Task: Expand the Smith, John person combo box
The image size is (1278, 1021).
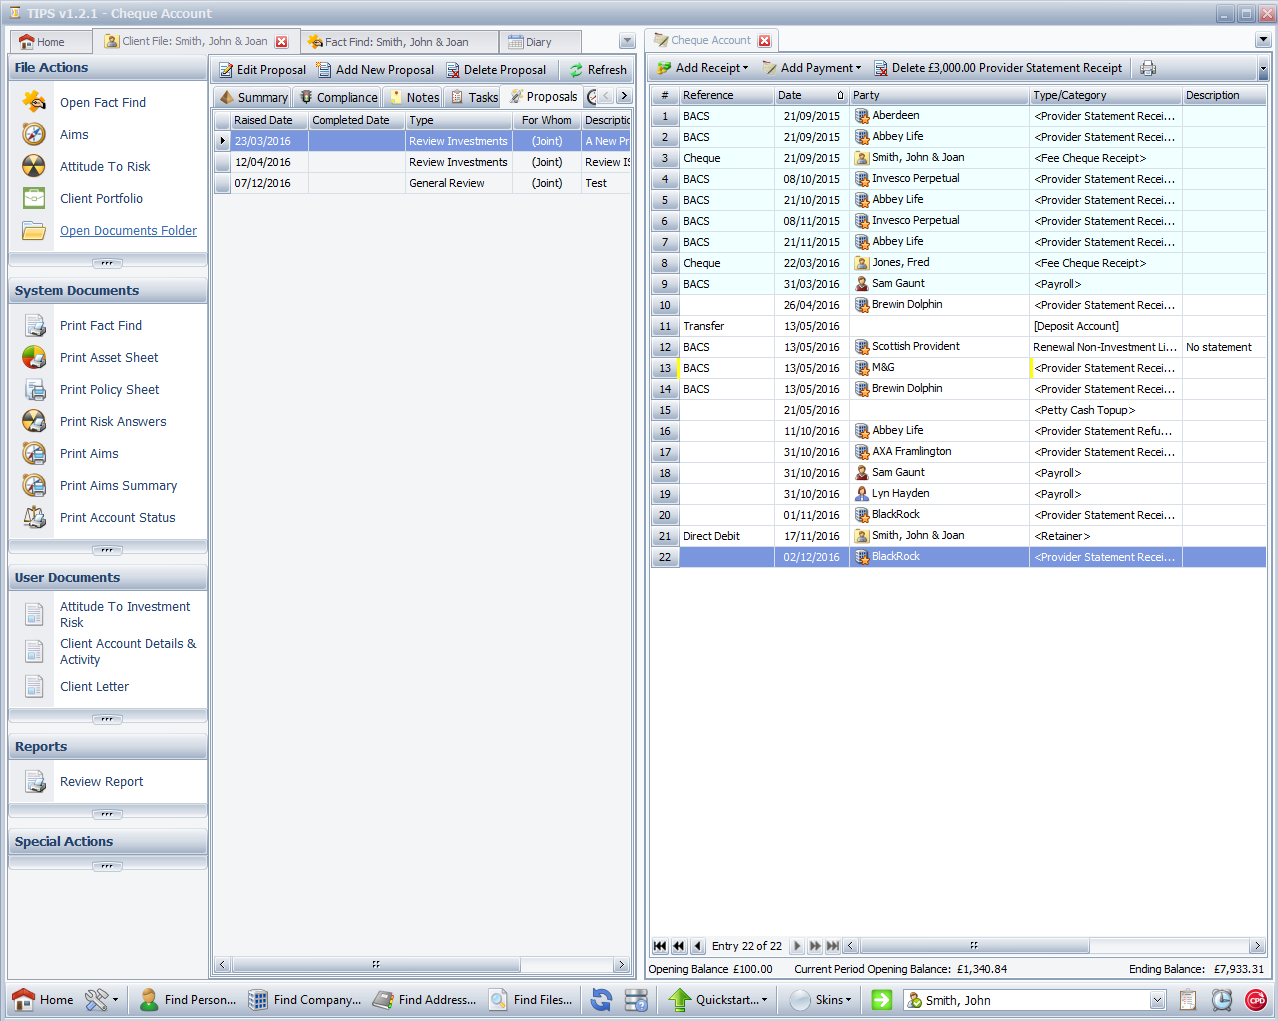Action: pos(1157,1000)
